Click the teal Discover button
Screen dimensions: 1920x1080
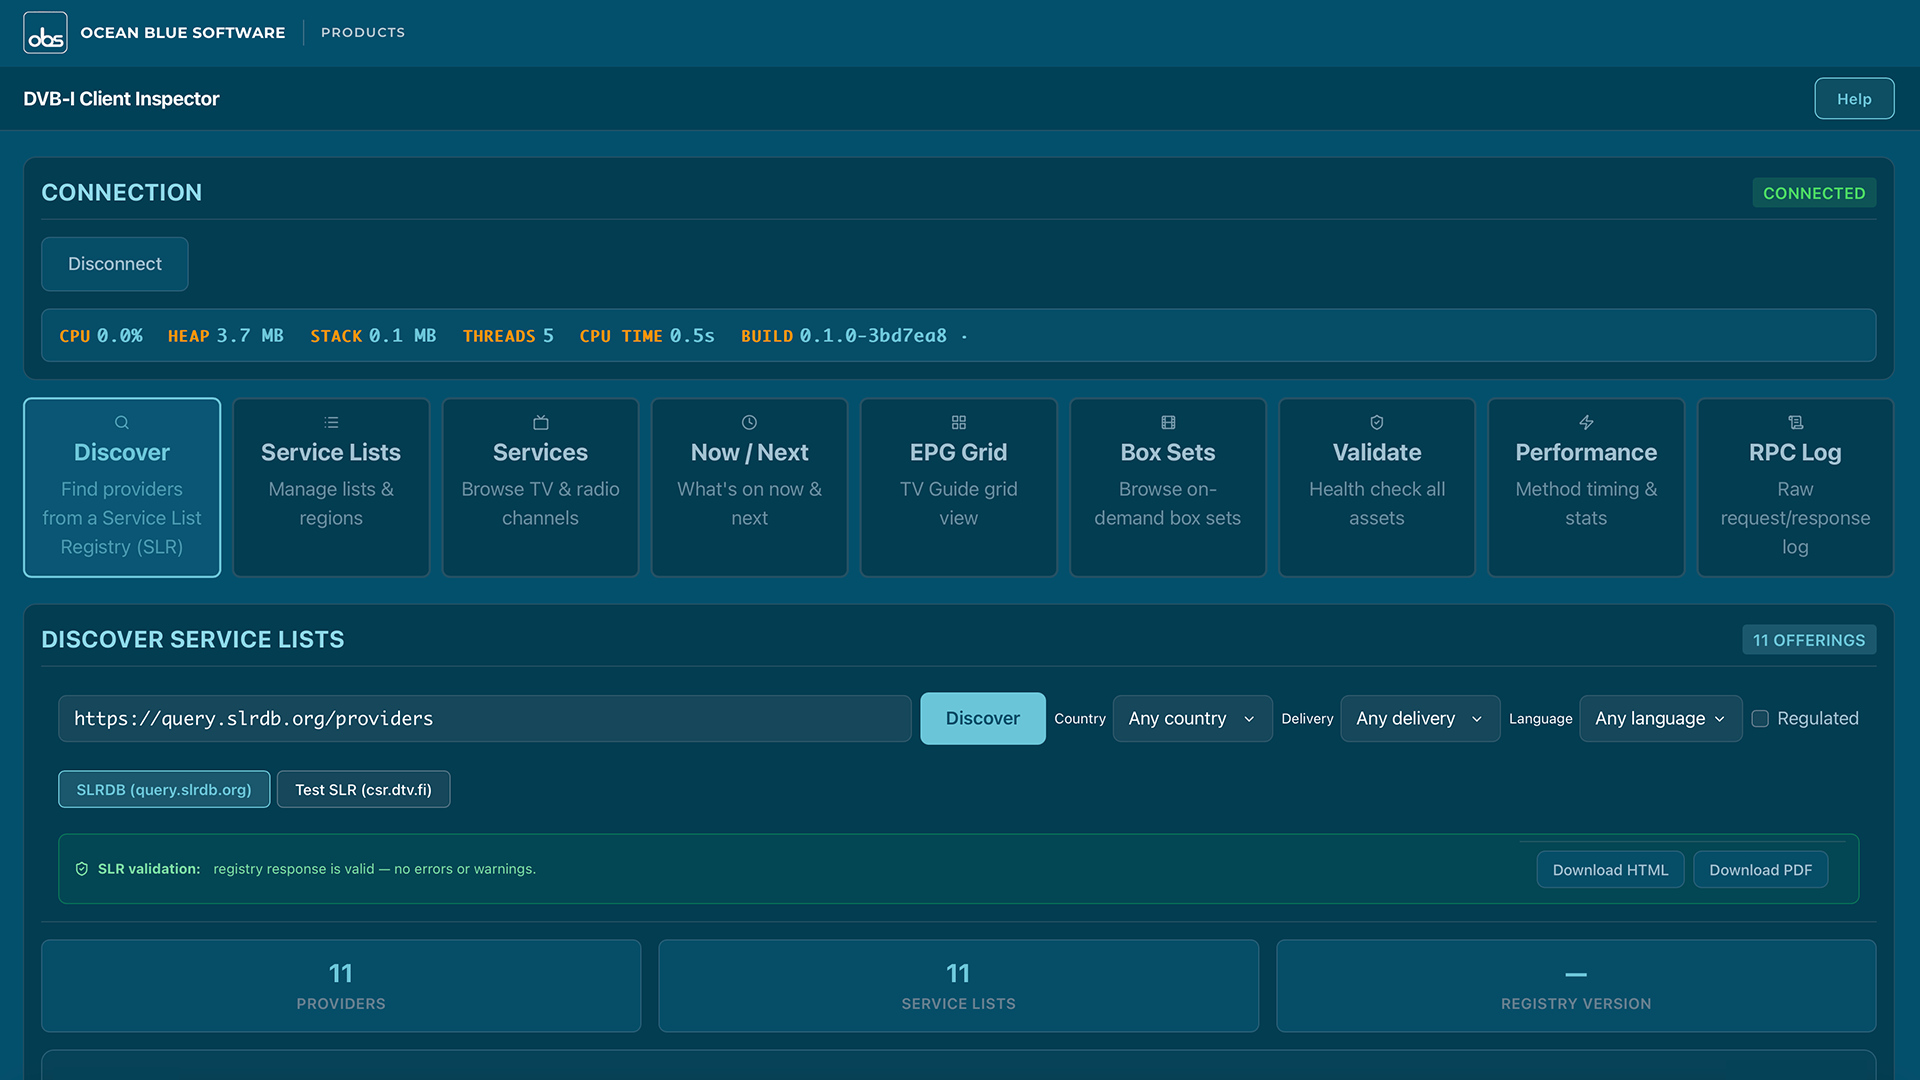pos(983,719)
